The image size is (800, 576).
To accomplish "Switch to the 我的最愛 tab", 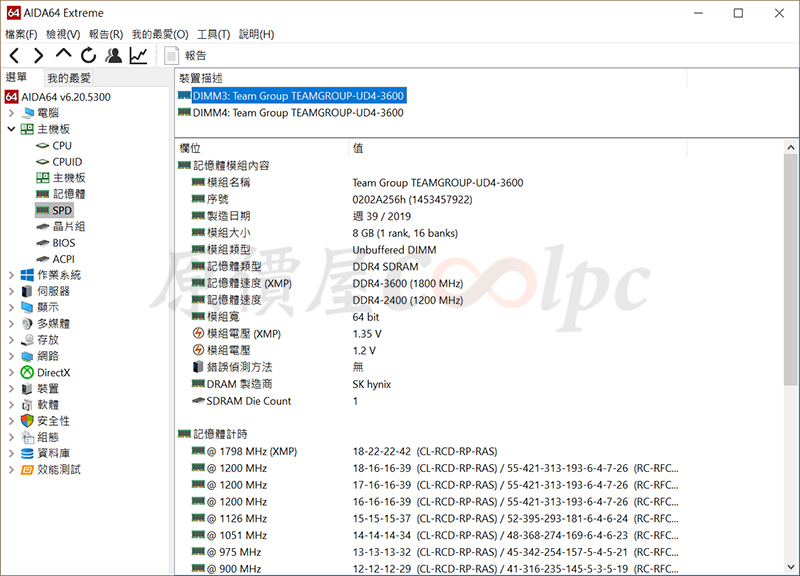I will click(x=69, y=78).
